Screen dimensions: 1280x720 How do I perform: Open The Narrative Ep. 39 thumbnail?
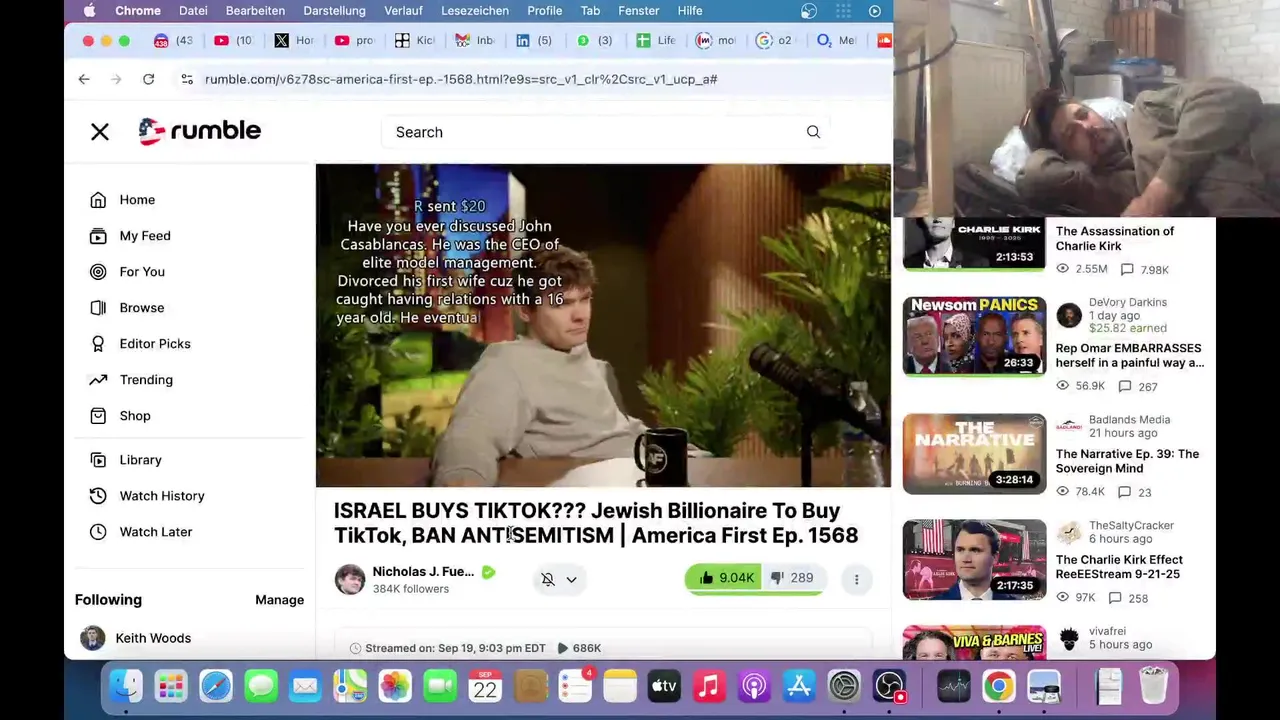click(x=974, y=454)
